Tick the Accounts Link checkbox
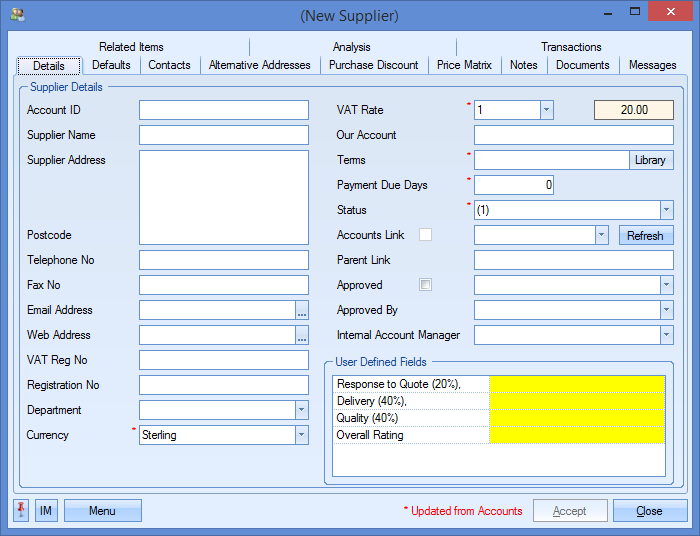This screenshot has height=536, width=700. pos(425,235)
